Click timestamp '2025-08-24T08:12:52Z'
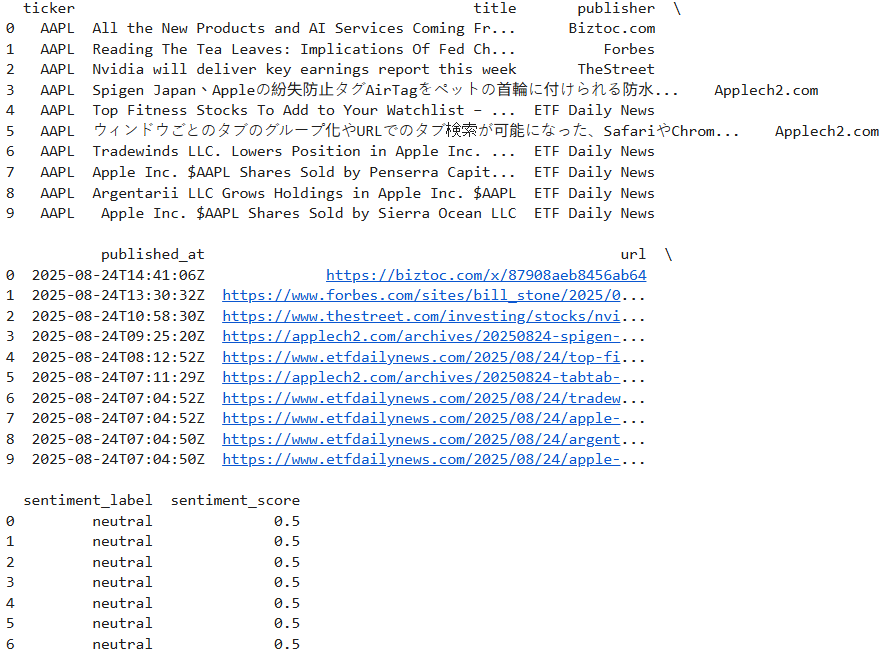This screenshot has width=891, height=651. point(118,357)
